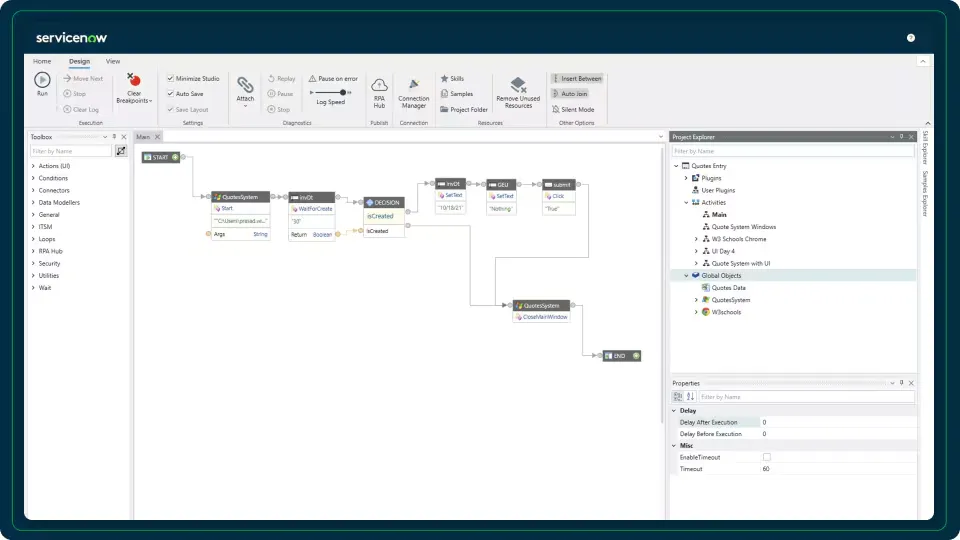Pin the Project Explorer panel
Viewport: 960px width, 540px height.
pyautogui.click(x=901, y=137)
